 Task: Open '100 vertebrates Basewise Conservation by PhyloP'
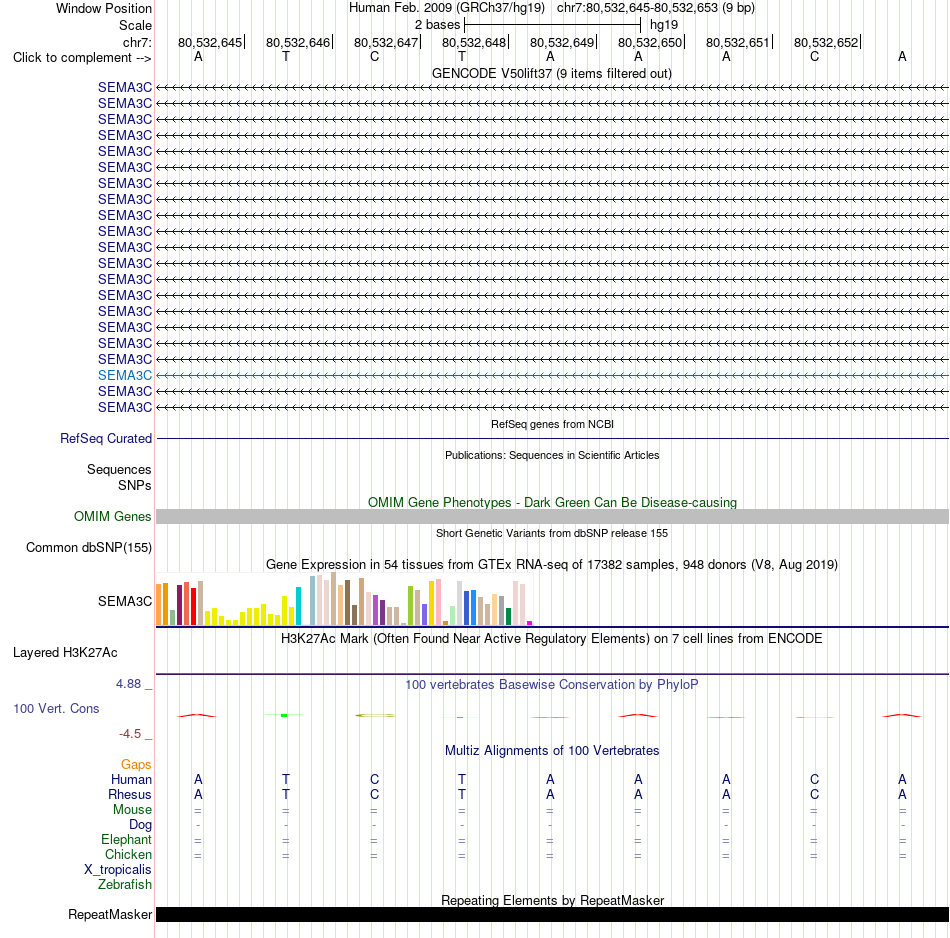point(551,685)
